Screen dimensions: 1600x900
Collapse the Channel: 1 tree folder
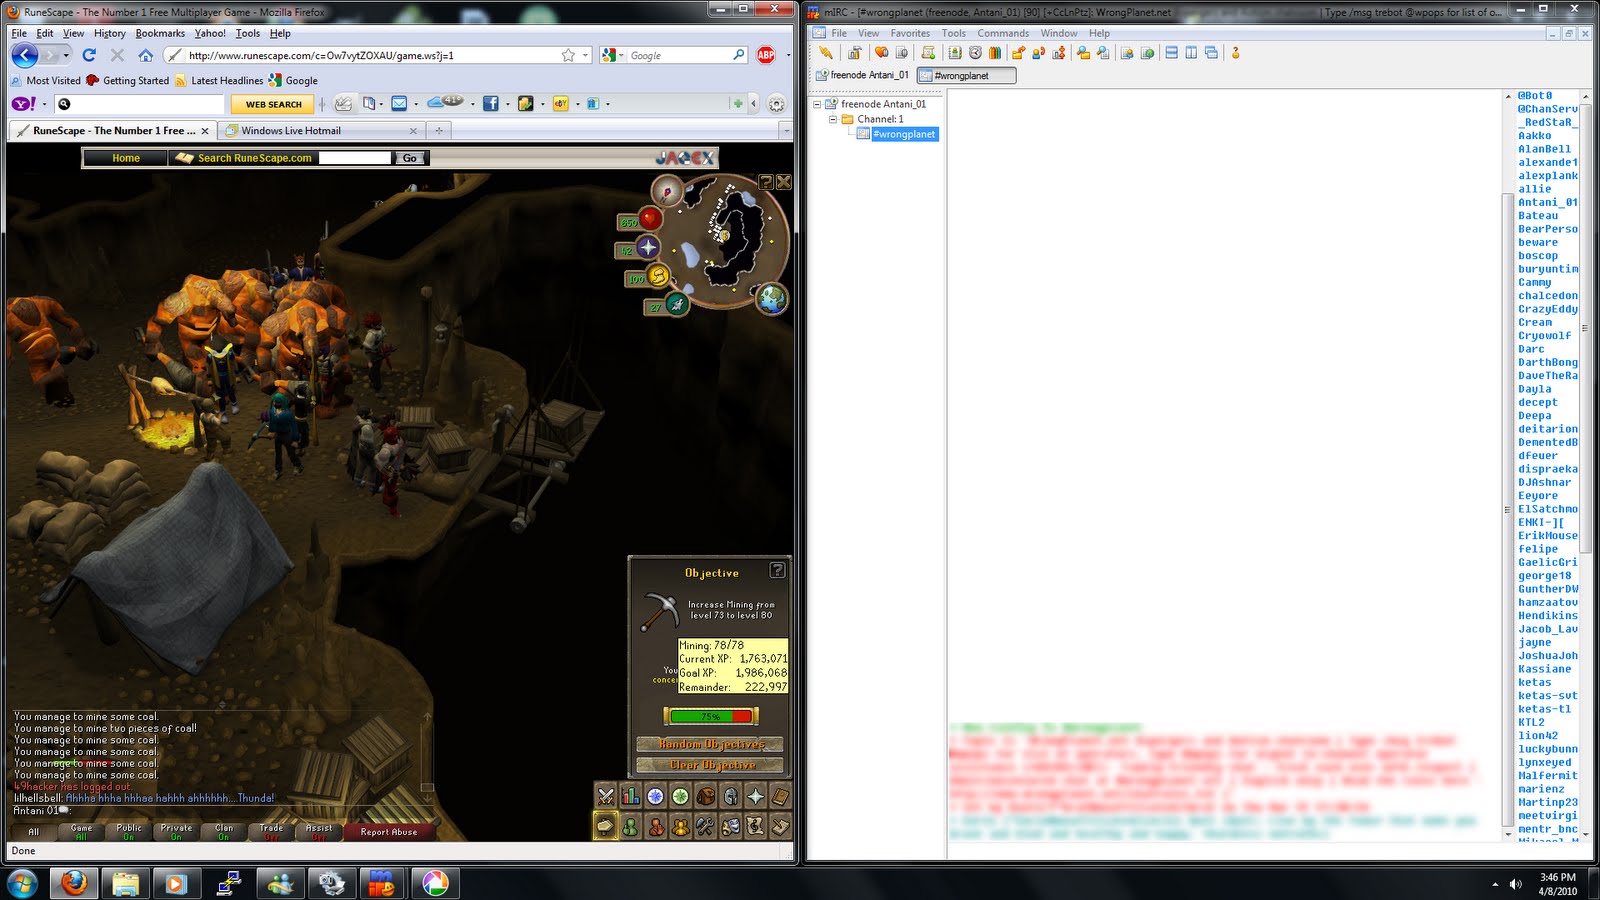833,119
